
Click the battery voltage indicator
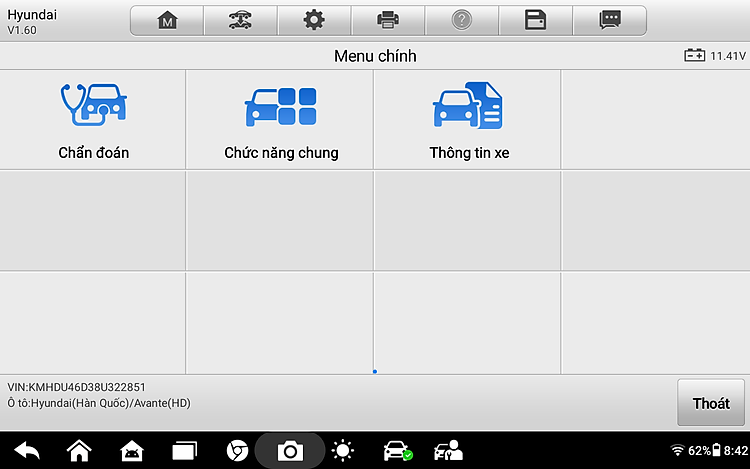[714, 56]
